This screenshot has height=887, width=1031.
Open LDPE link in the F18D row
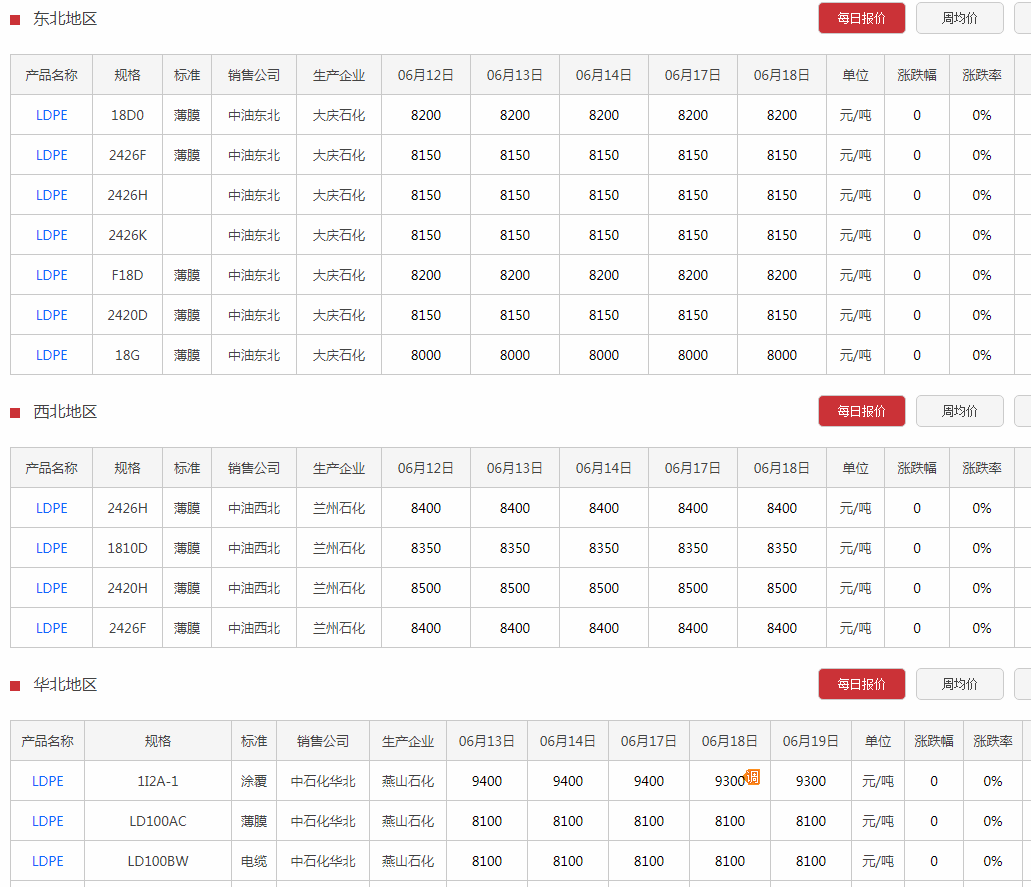click(x=51, y=275)
